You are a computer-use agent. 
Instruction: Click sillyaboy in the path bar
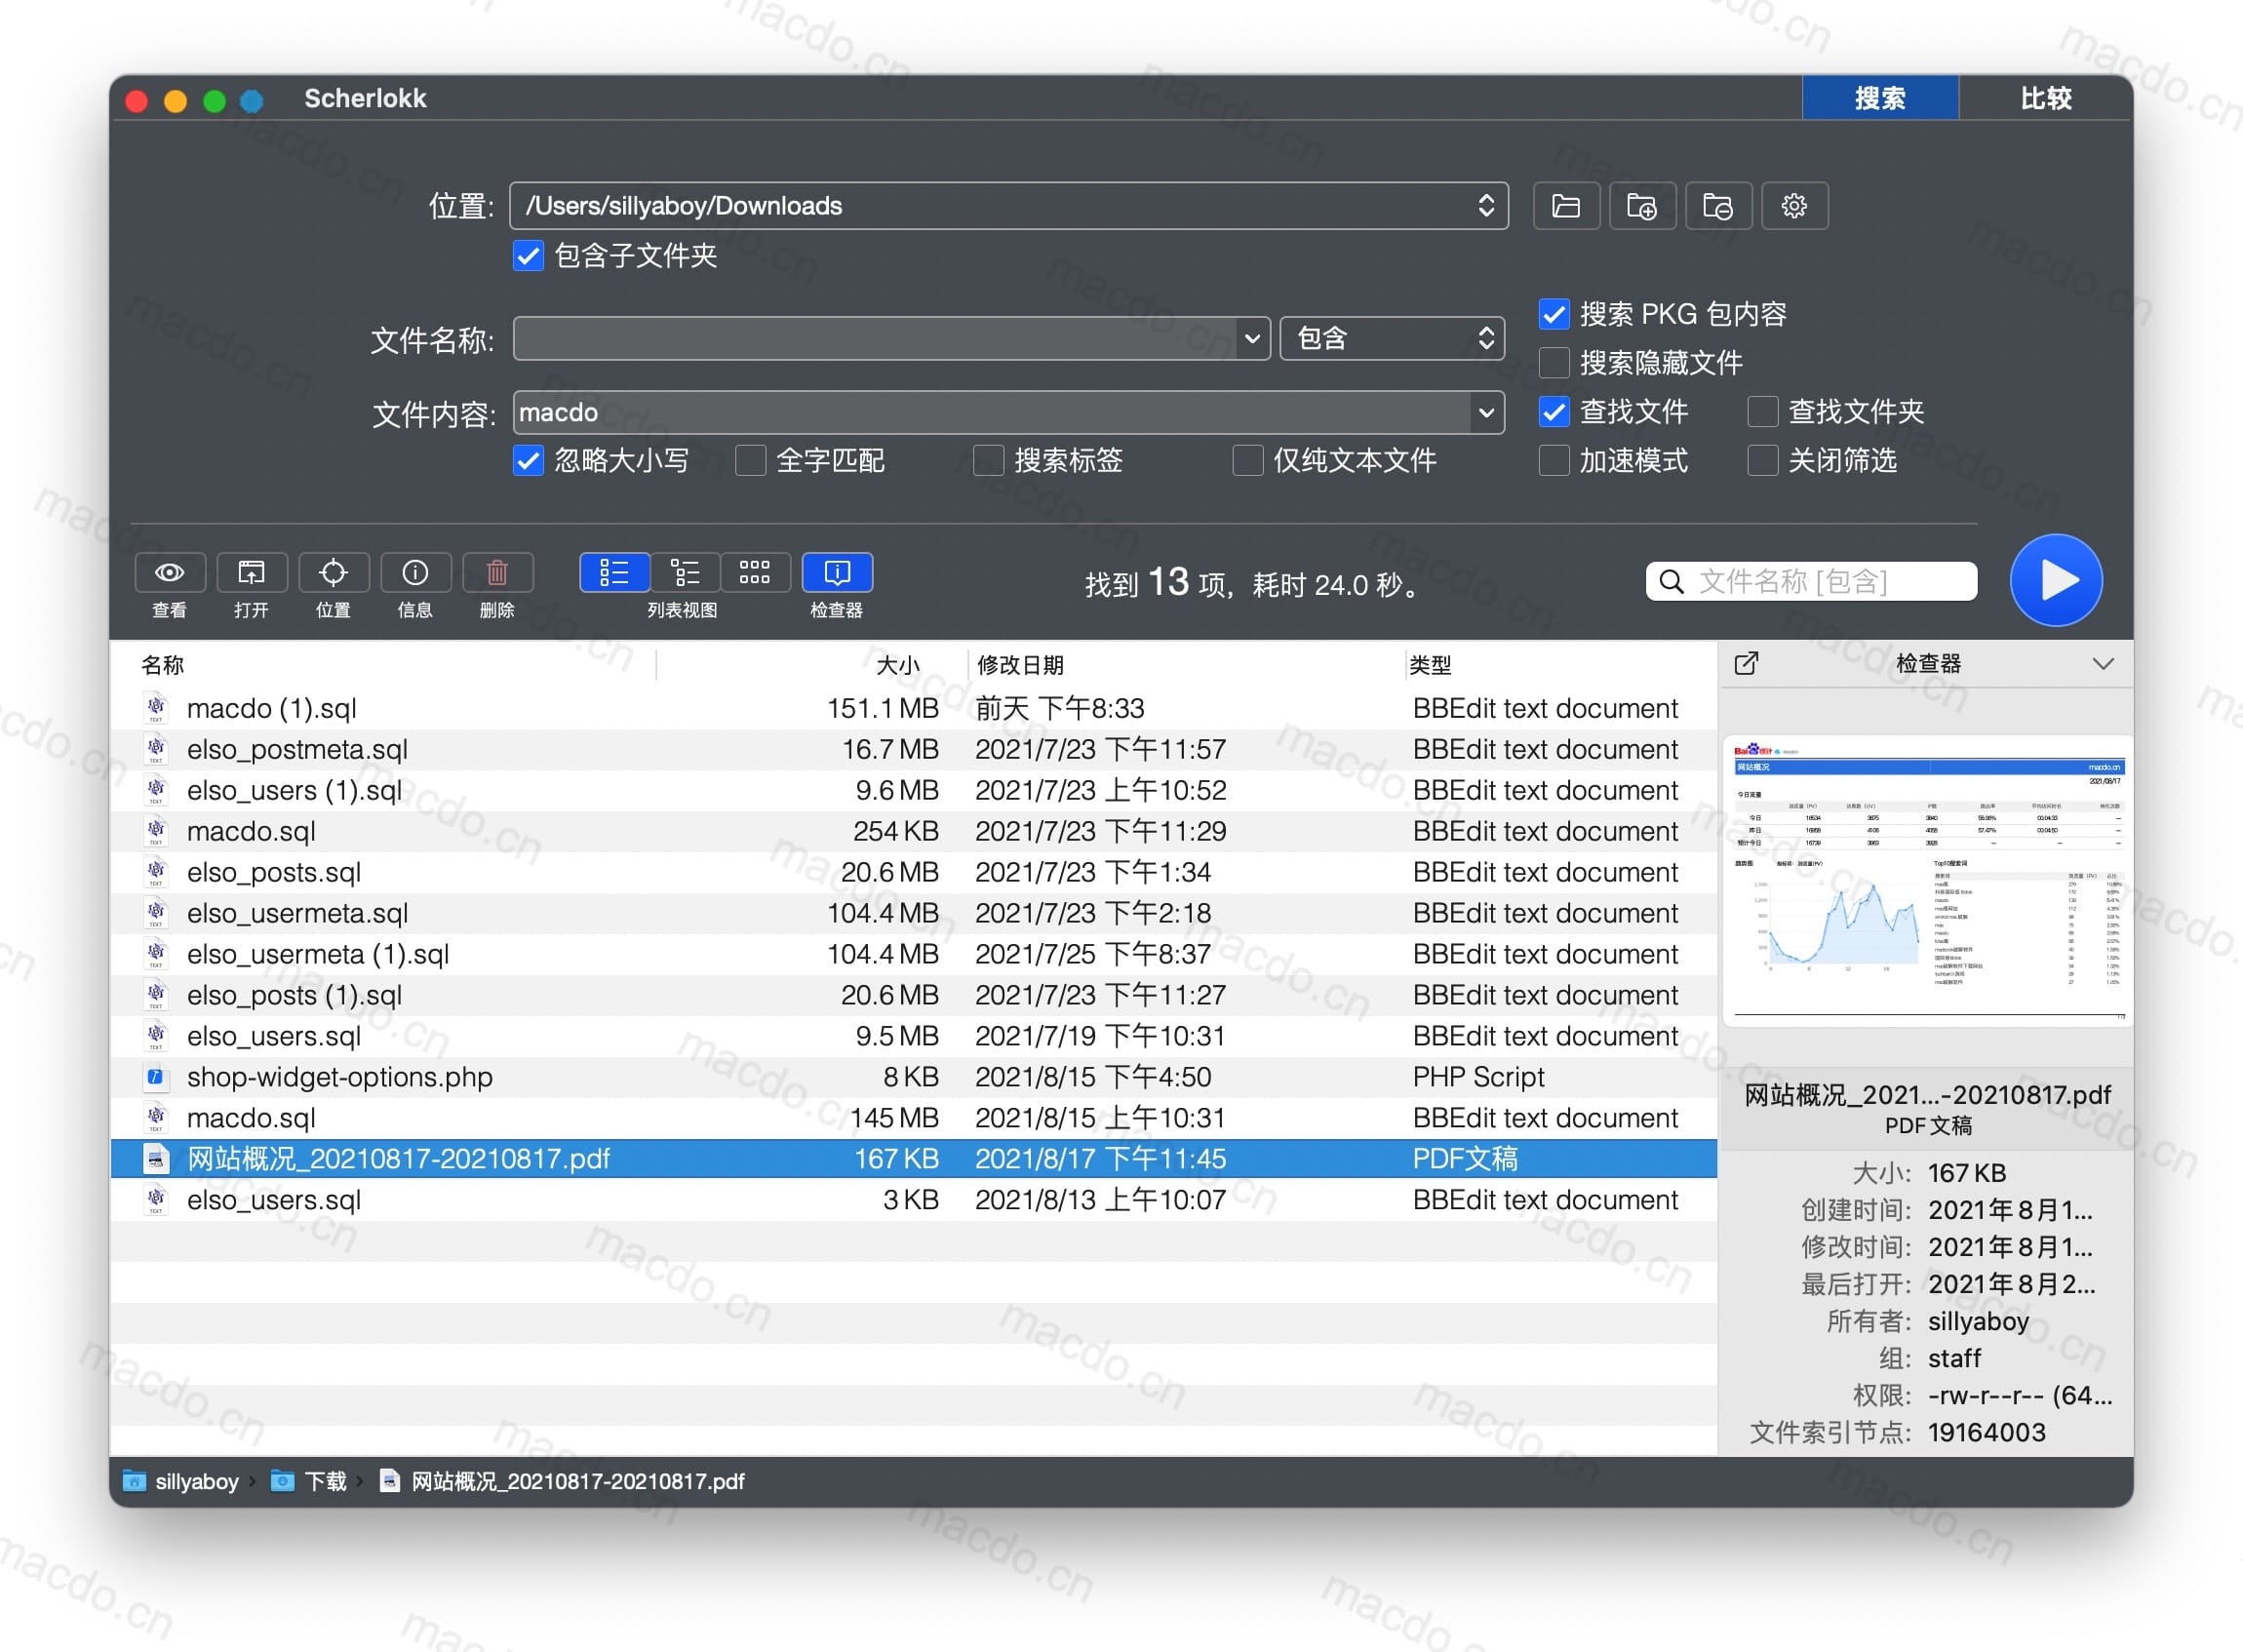pyautogui.click(x=197, y=1481)
